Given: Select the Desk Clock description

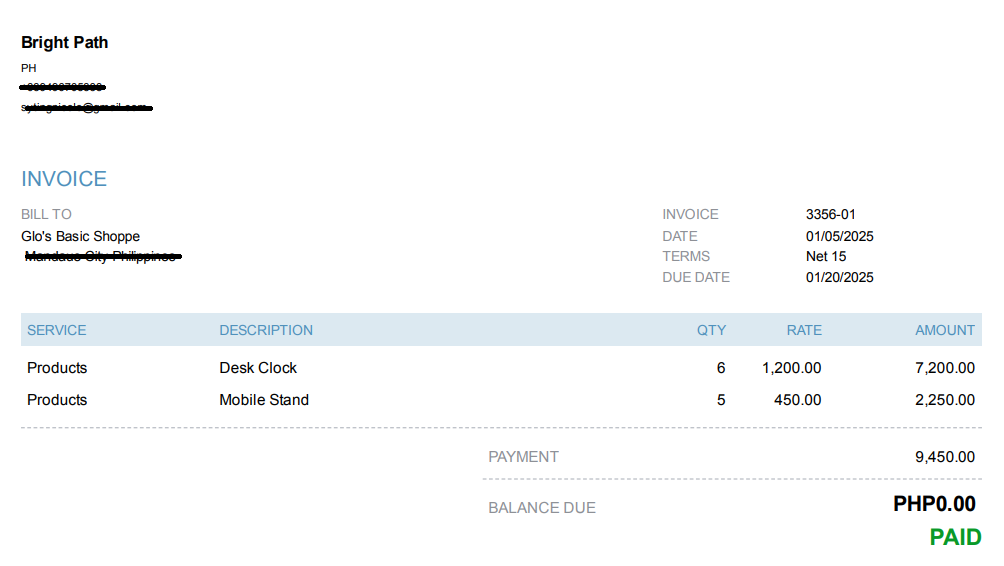Looking at the screenshot, I should pyautogui.click(x=258, y=368).
